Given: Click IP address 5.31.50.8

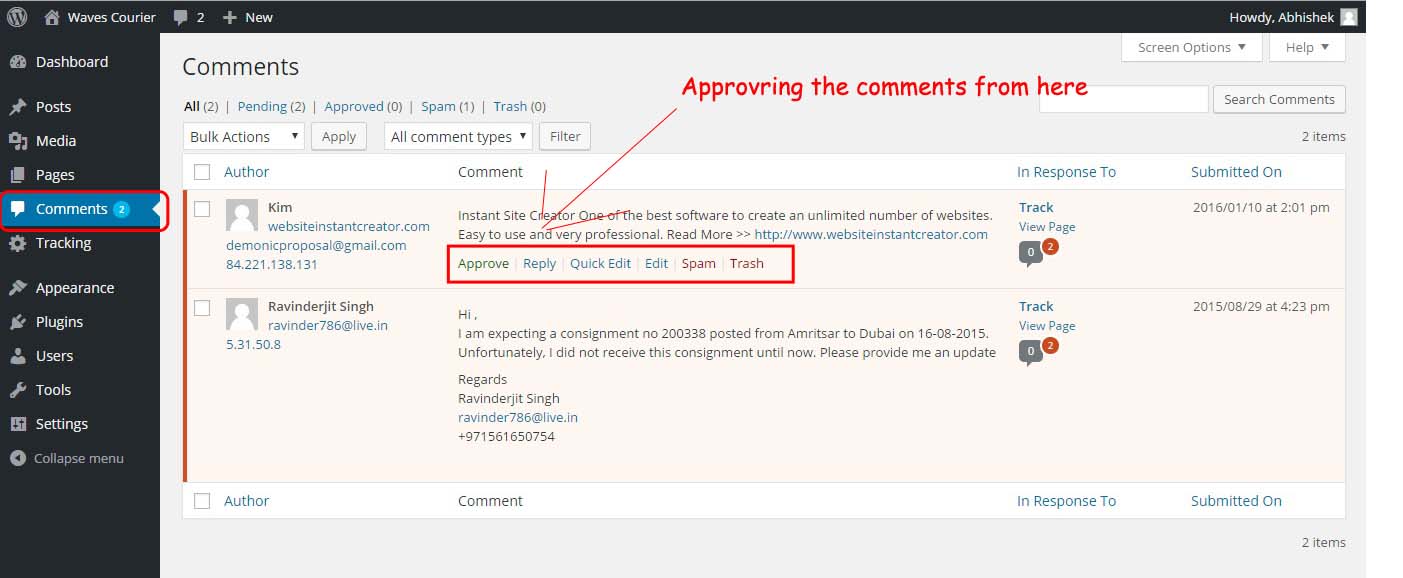Looking at the screenshot, I should (253, 344).
